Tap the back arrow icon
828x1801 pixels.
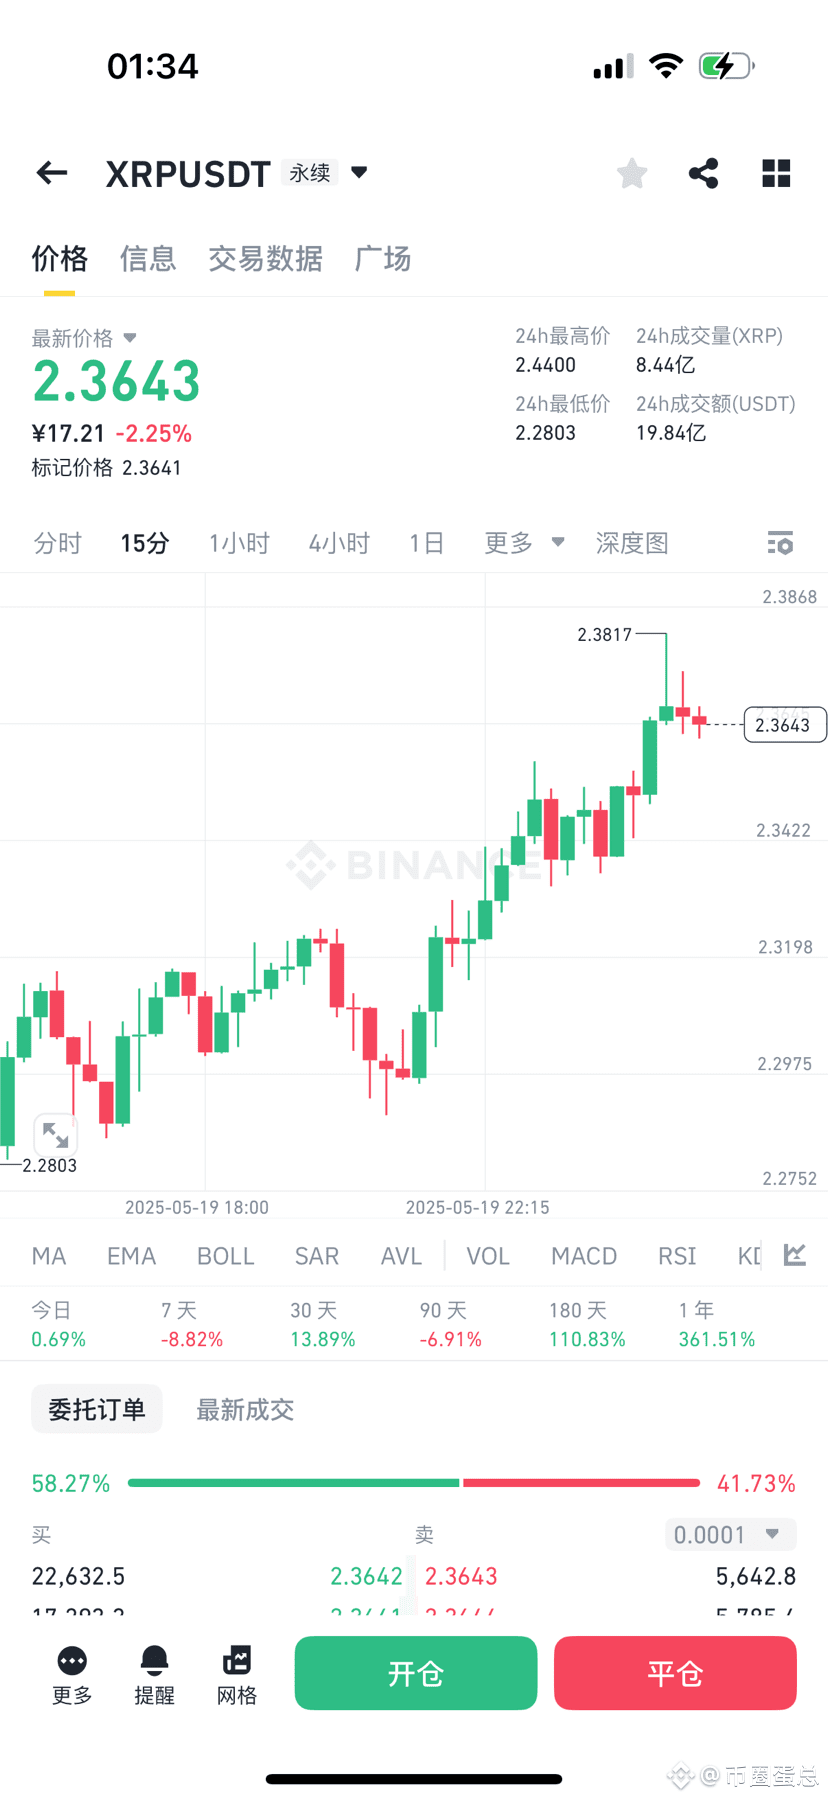tap(52, 173)
